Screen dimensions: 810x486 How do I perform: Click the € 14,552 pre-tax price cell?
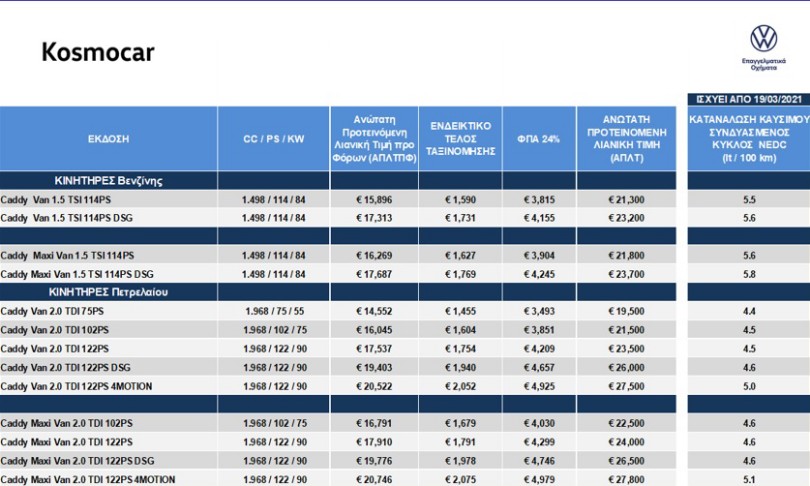tap(374, 311)
